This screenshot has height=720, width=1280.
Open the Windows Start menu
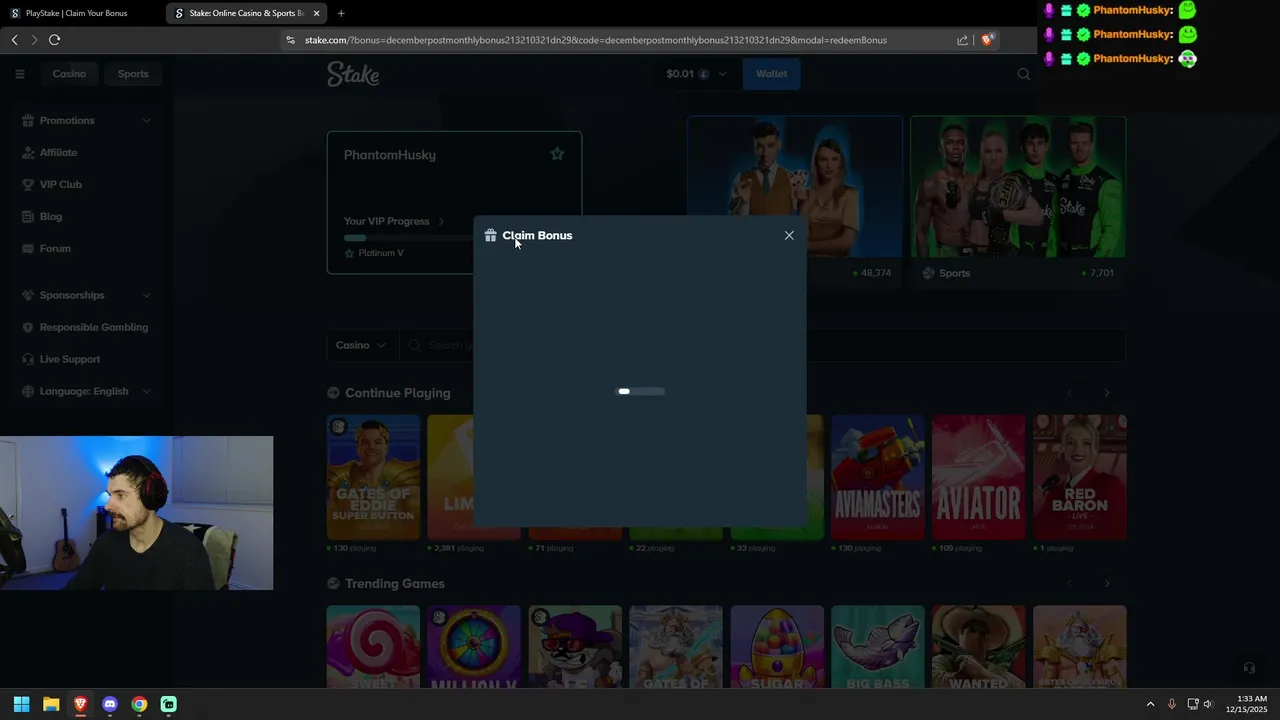click(x=21, y=704)
